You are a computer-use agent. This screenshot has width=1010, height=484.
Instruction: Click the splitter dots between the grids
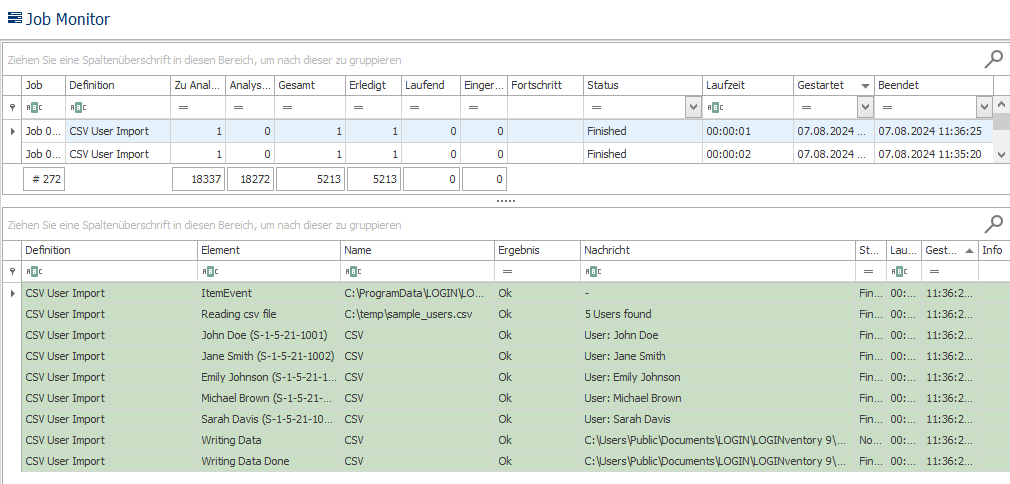point(506,201)
